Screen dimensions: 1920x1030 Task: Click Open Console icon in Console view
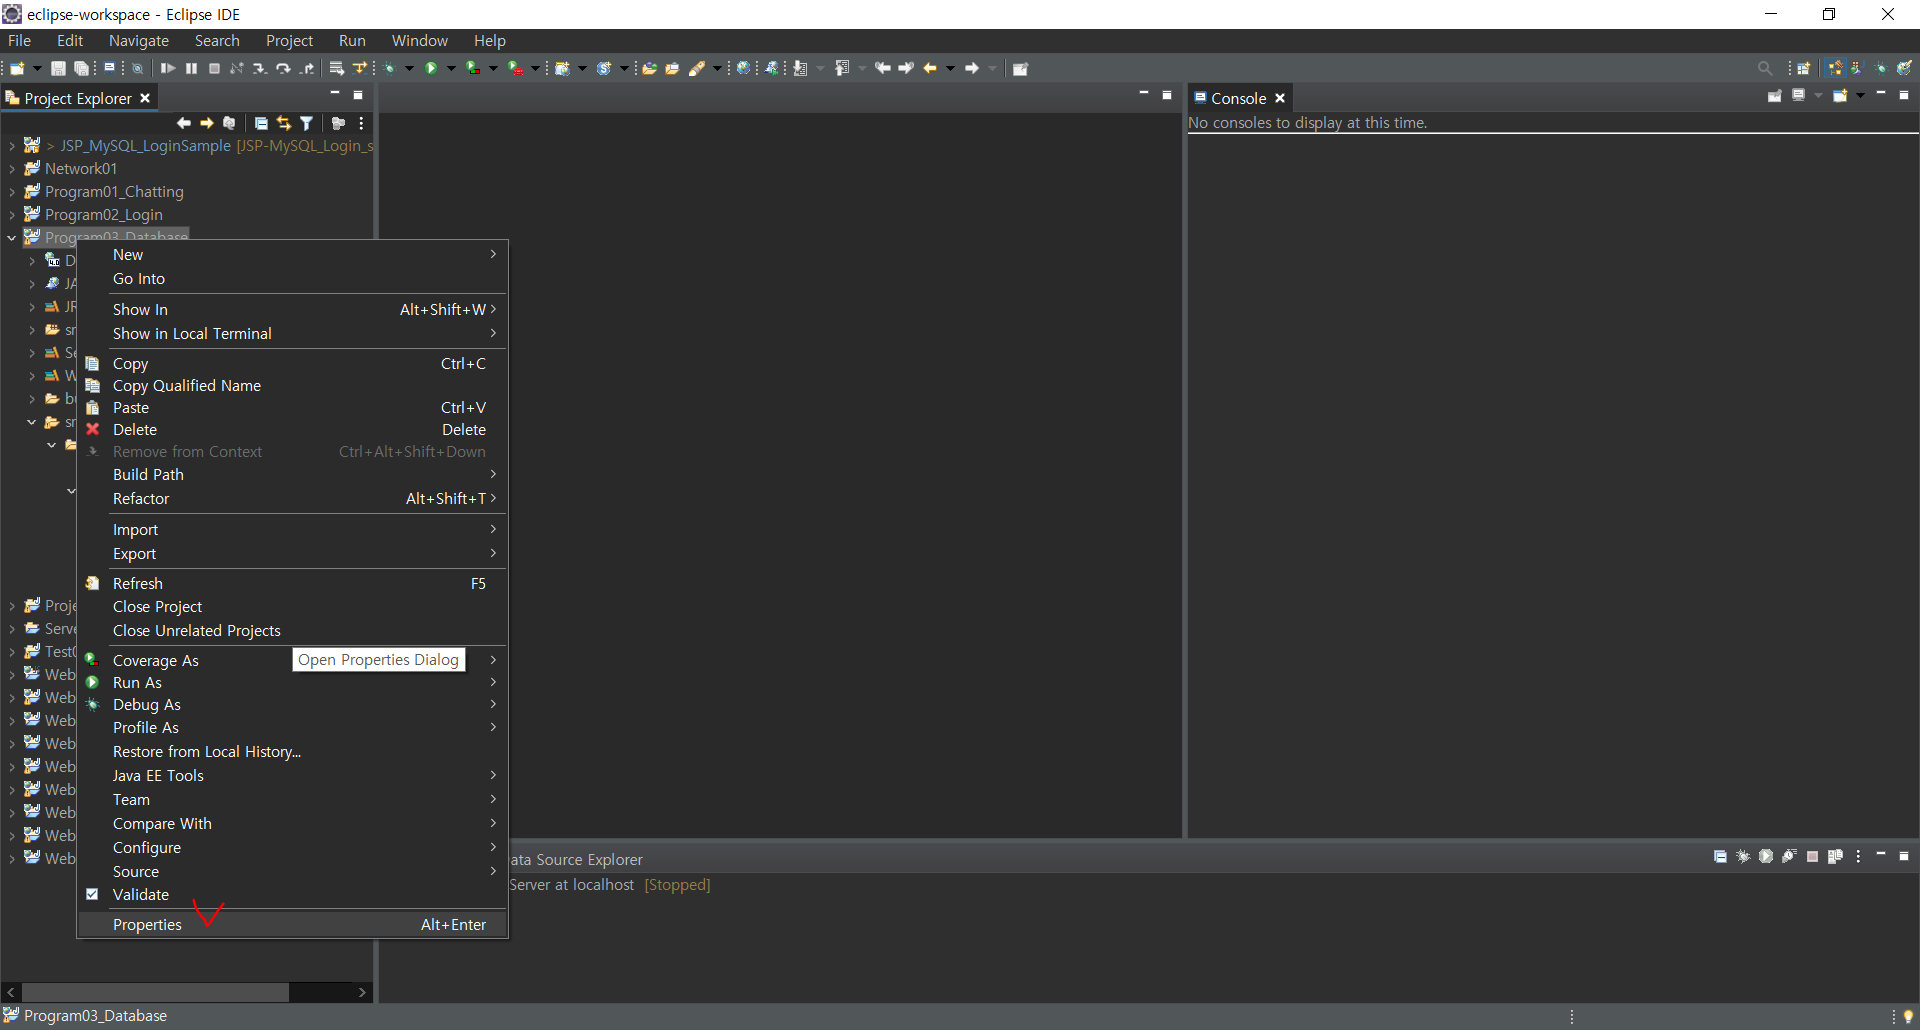click(x=1840, y=96)
